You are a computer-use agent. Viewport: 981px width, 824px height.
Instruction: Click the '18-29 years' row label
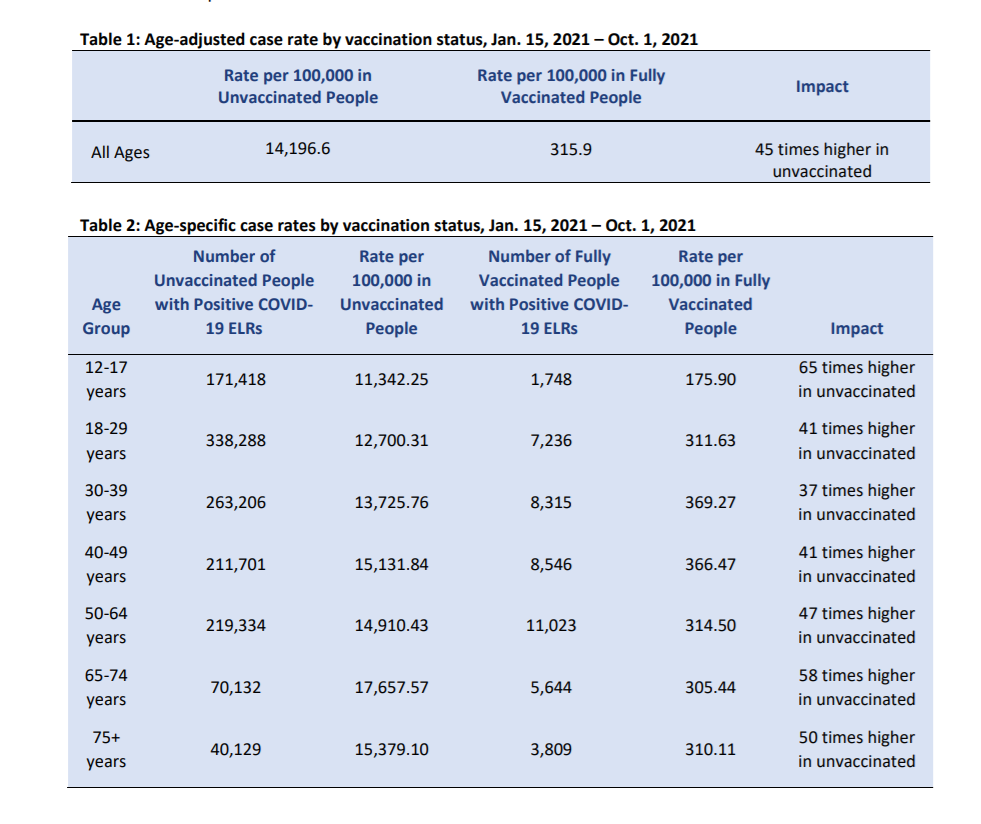(106, 441)
